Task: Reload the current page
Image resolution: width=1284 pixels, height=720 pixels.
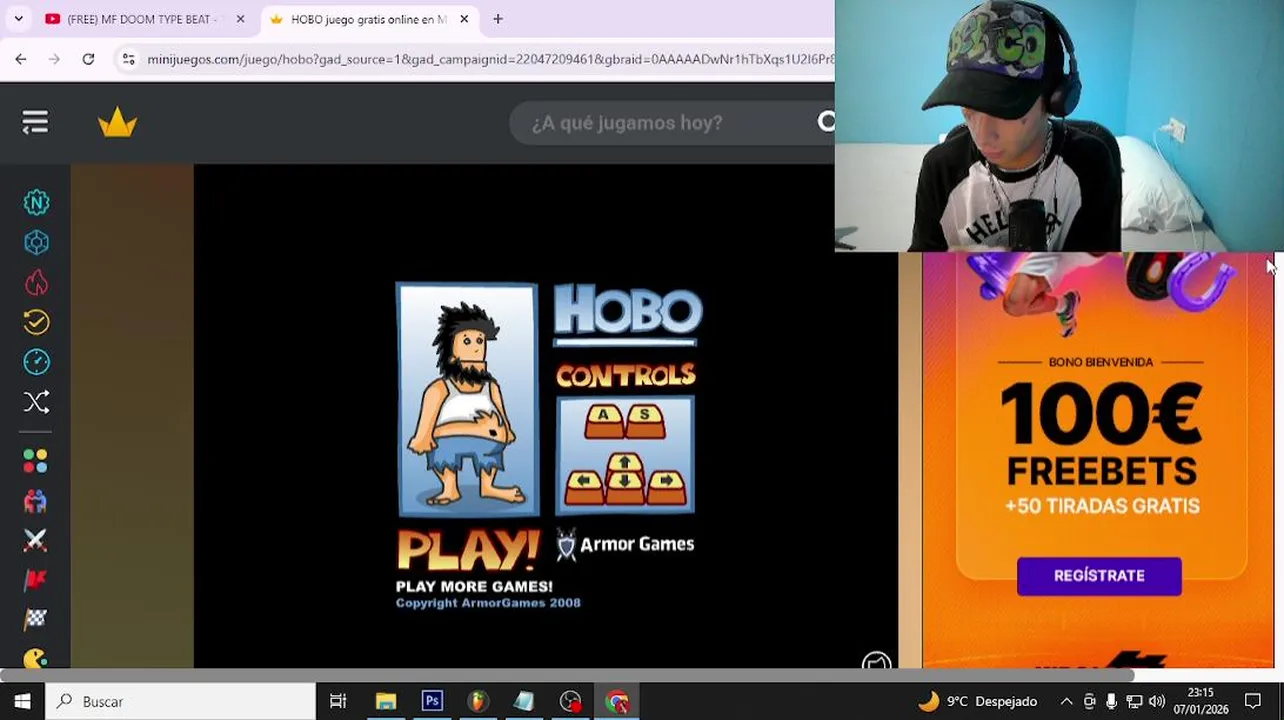Action: click(88, 59)
